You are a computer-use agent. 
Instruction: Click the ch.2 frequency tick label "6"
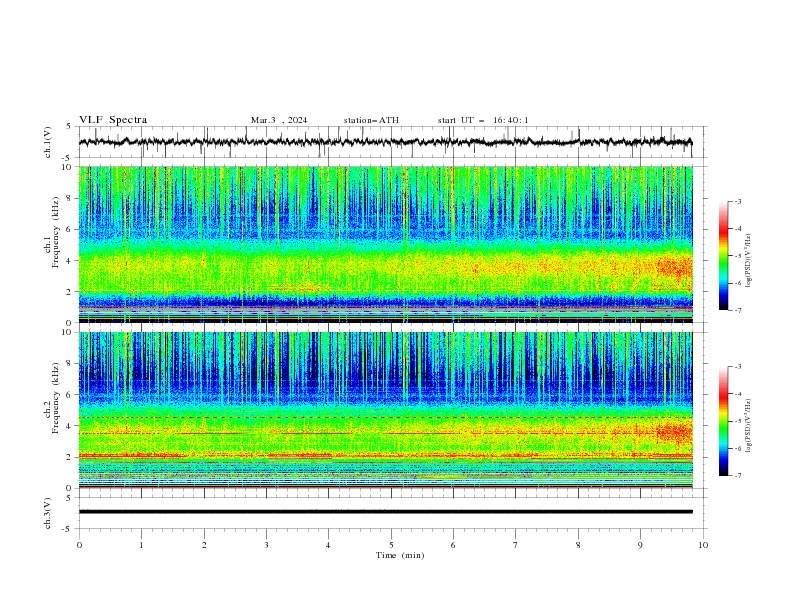(70, 395)
